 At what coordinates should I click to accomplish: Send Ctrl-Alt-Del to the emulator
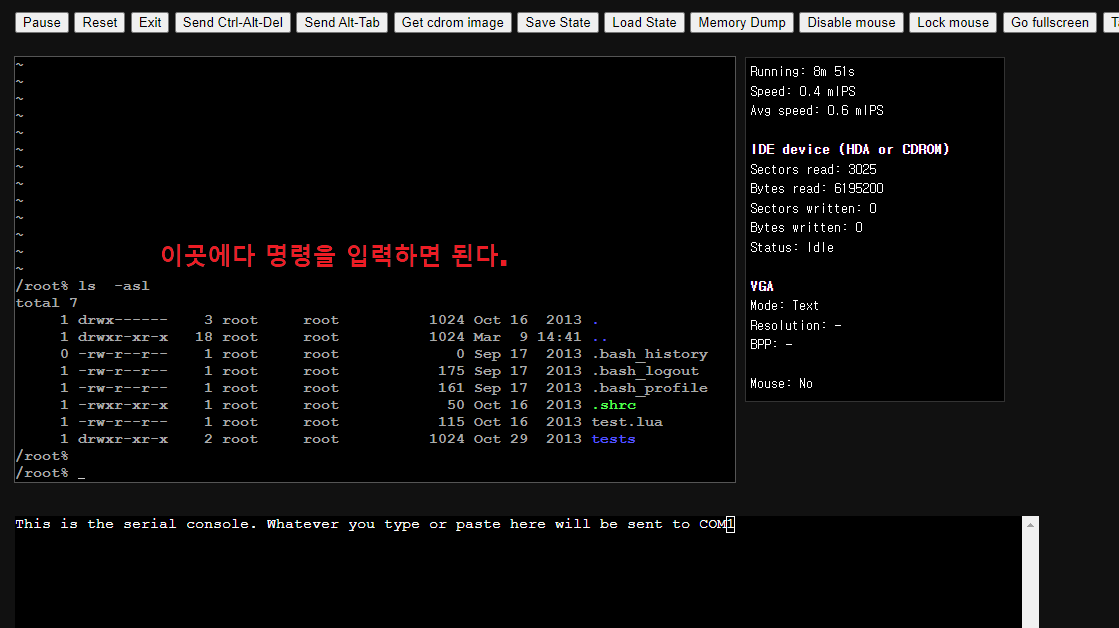[x=233, y=23]
